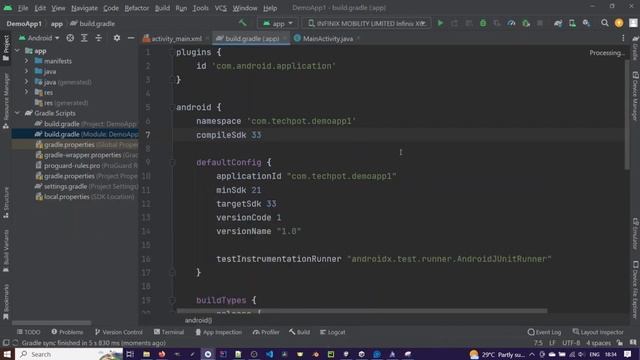640x360 pixels.
Task: Open the App Inspection tool window
Action: pyautogui.click(x=219, y=332)
